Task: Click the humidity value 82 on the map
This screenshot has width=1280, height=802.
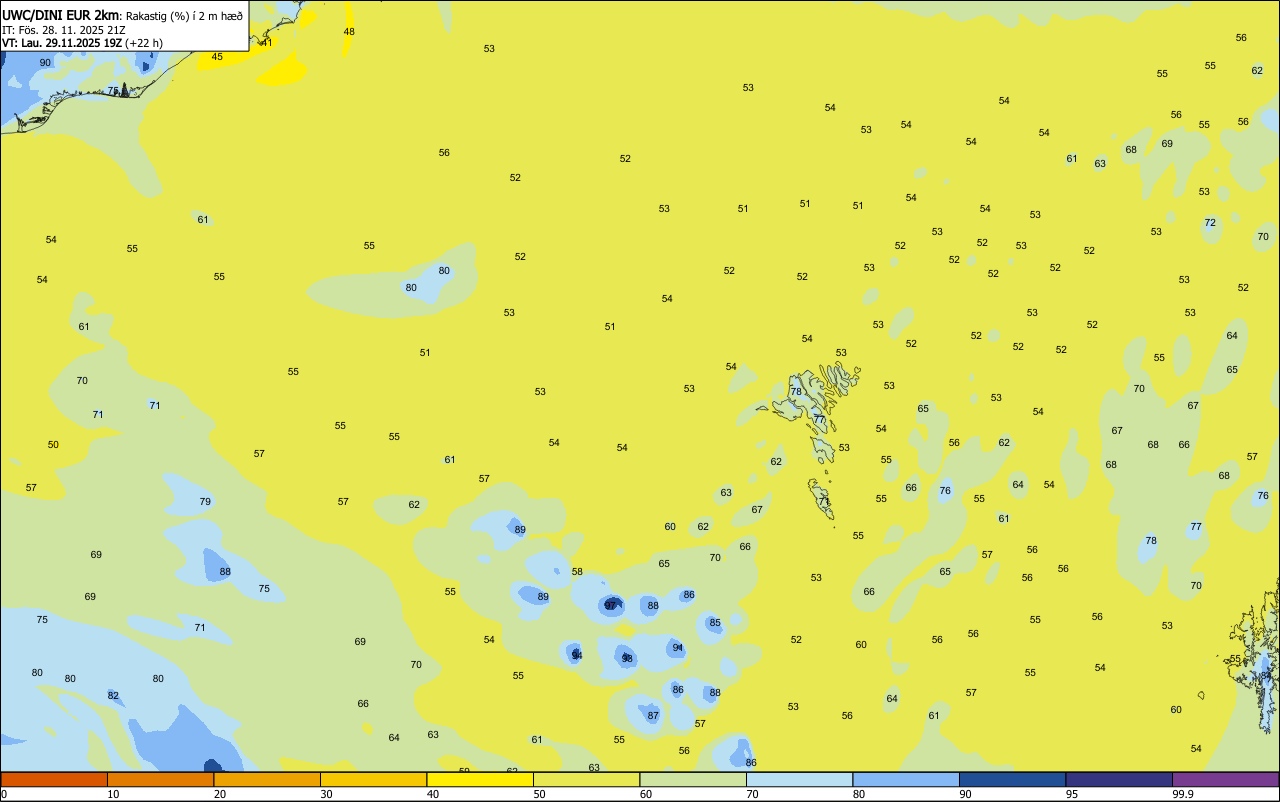Action: pyautogui.click(x=113, y=695)
